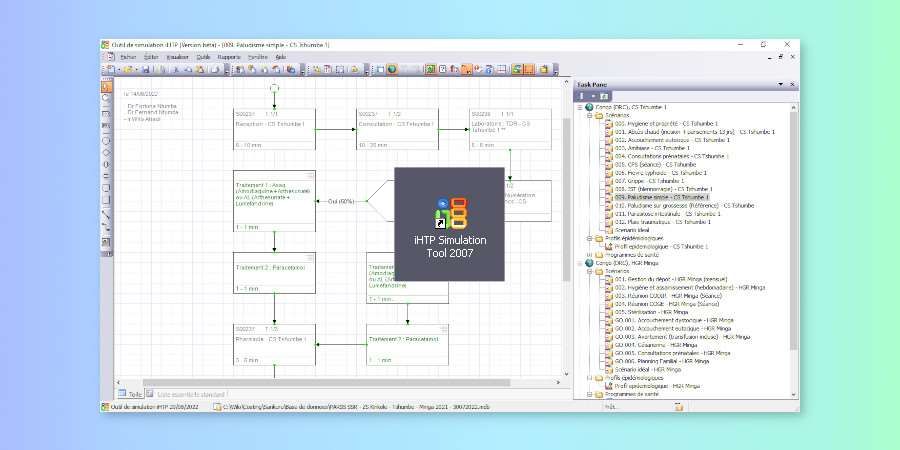Switch to the Toile tab
The height and width of the screenshot is (450, 900).
coord(130,394)
